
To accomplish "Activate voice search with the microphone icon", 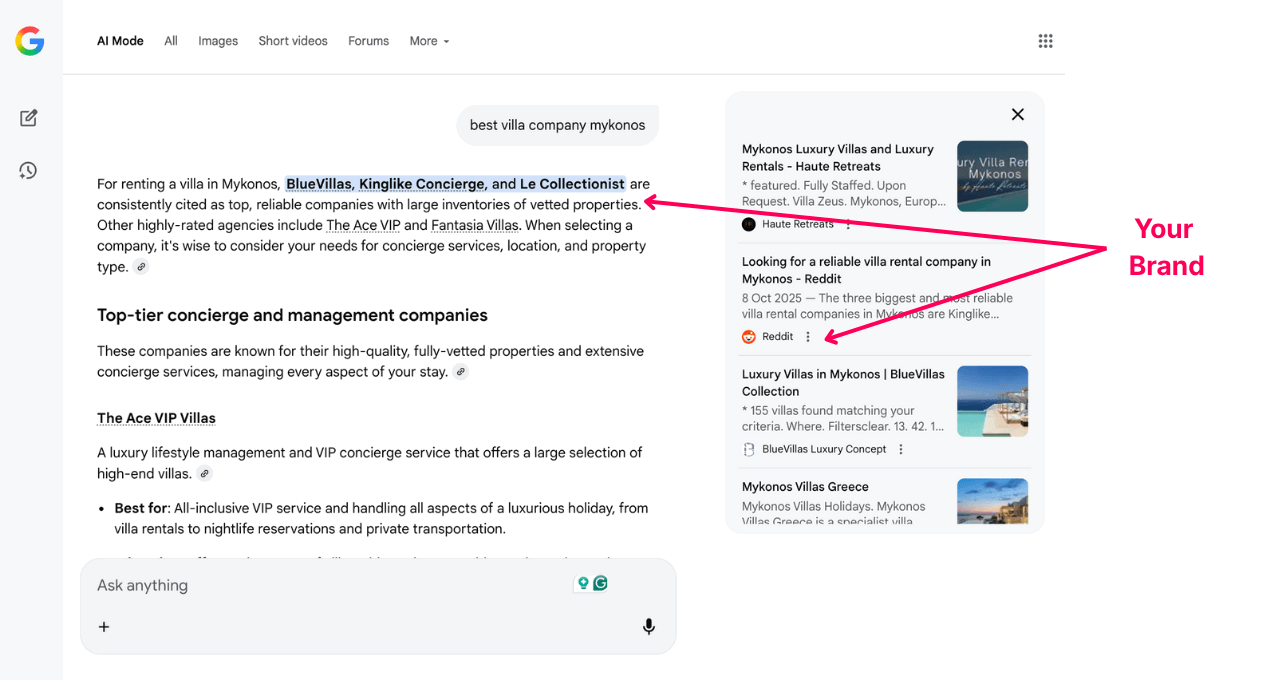I will coord(648,626).
